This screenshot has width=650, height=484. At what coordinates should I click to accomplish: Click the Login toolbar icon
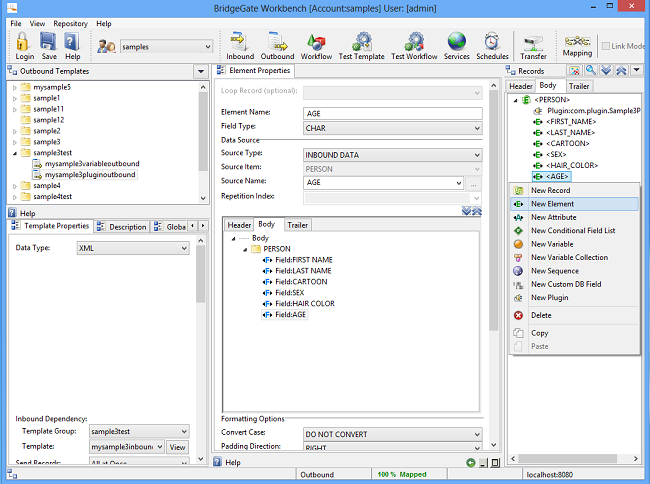click(x=24, y=46)
